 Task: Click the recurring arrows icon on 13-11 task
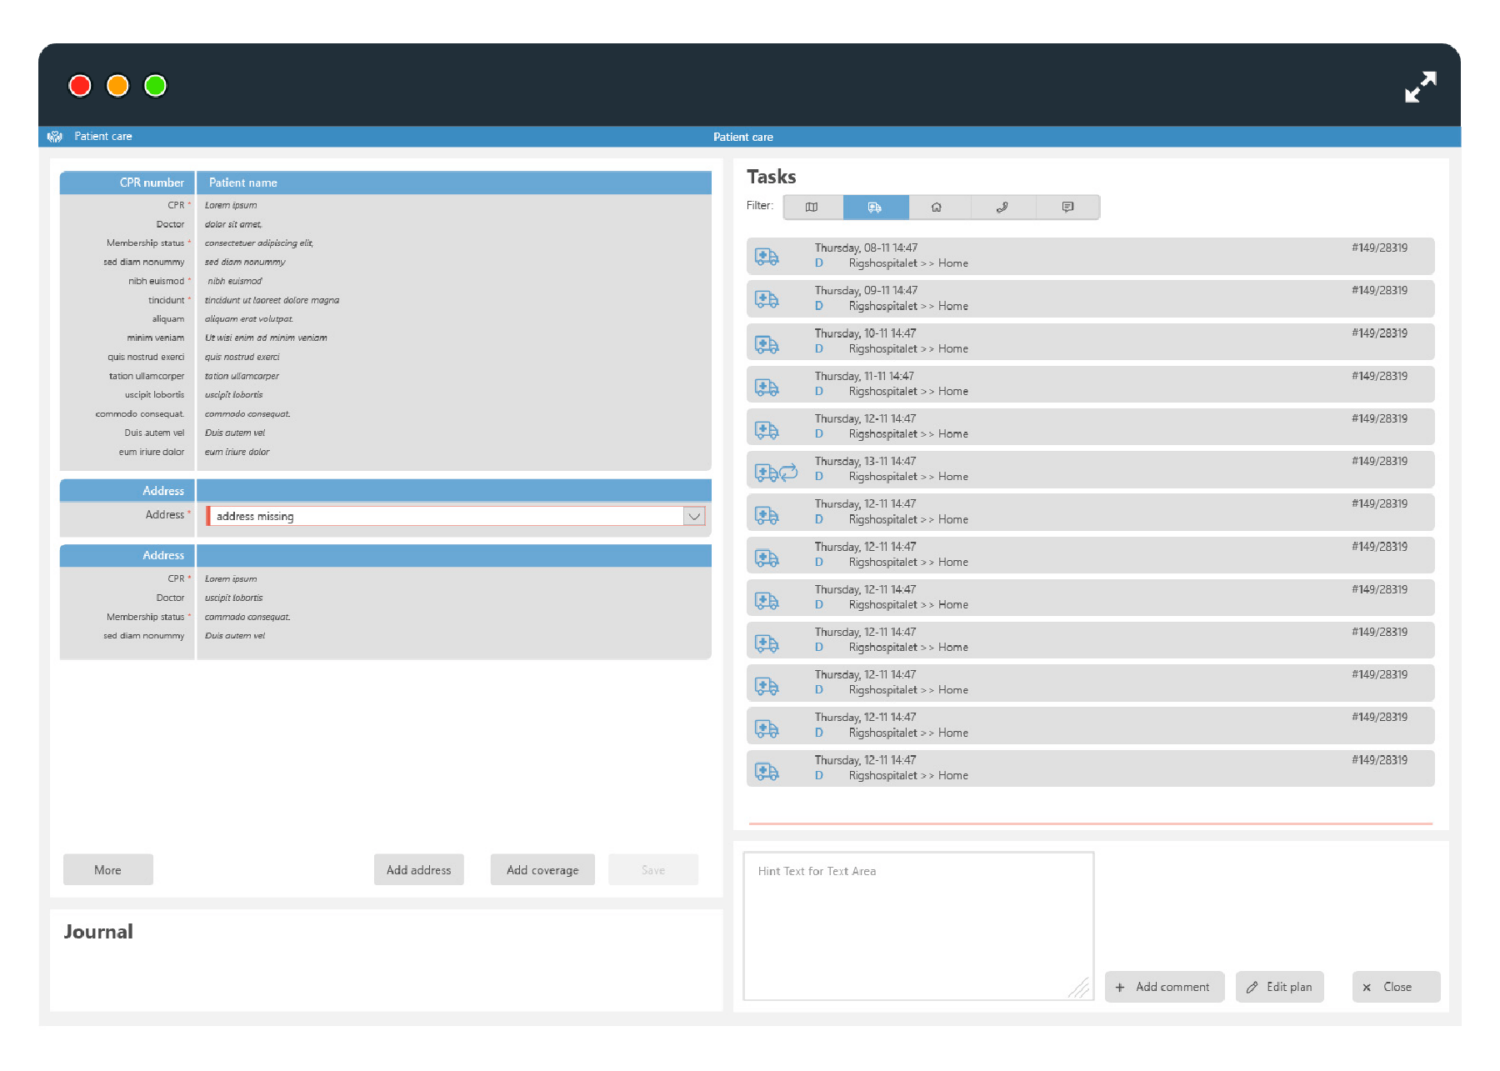click(789, 472)
